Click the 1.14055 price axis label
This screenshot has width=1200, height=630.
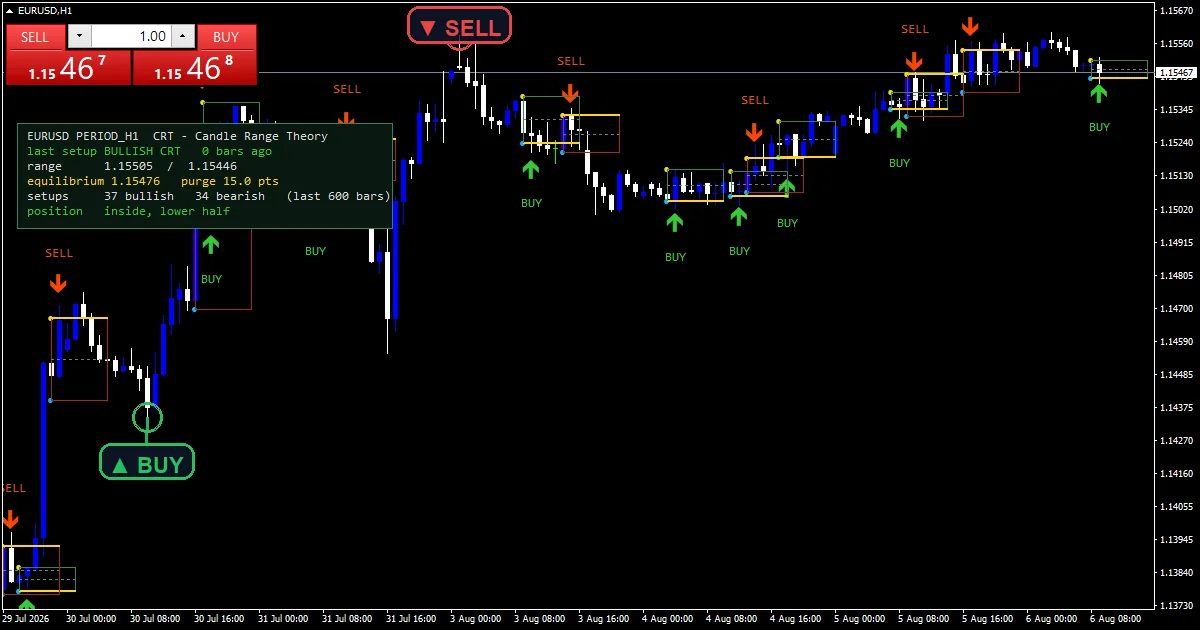(1175, 506)
